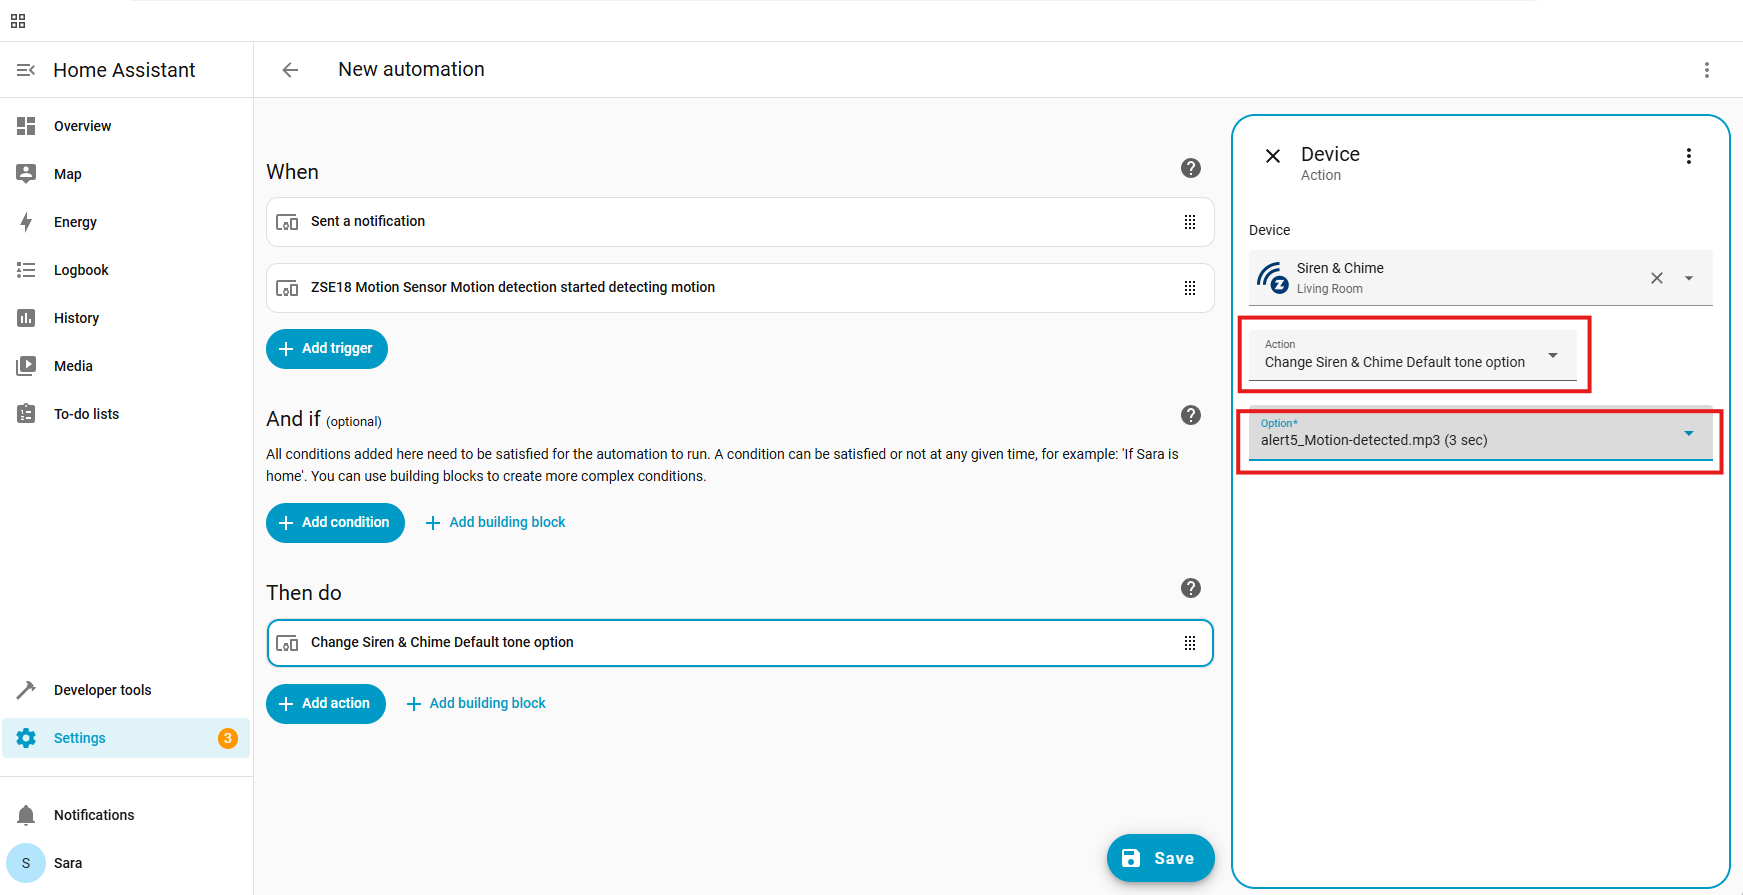Open Overview dashboard in sidebar
Image resolution: width=1743 pixels, height=895 pixels.
(126, 126)
